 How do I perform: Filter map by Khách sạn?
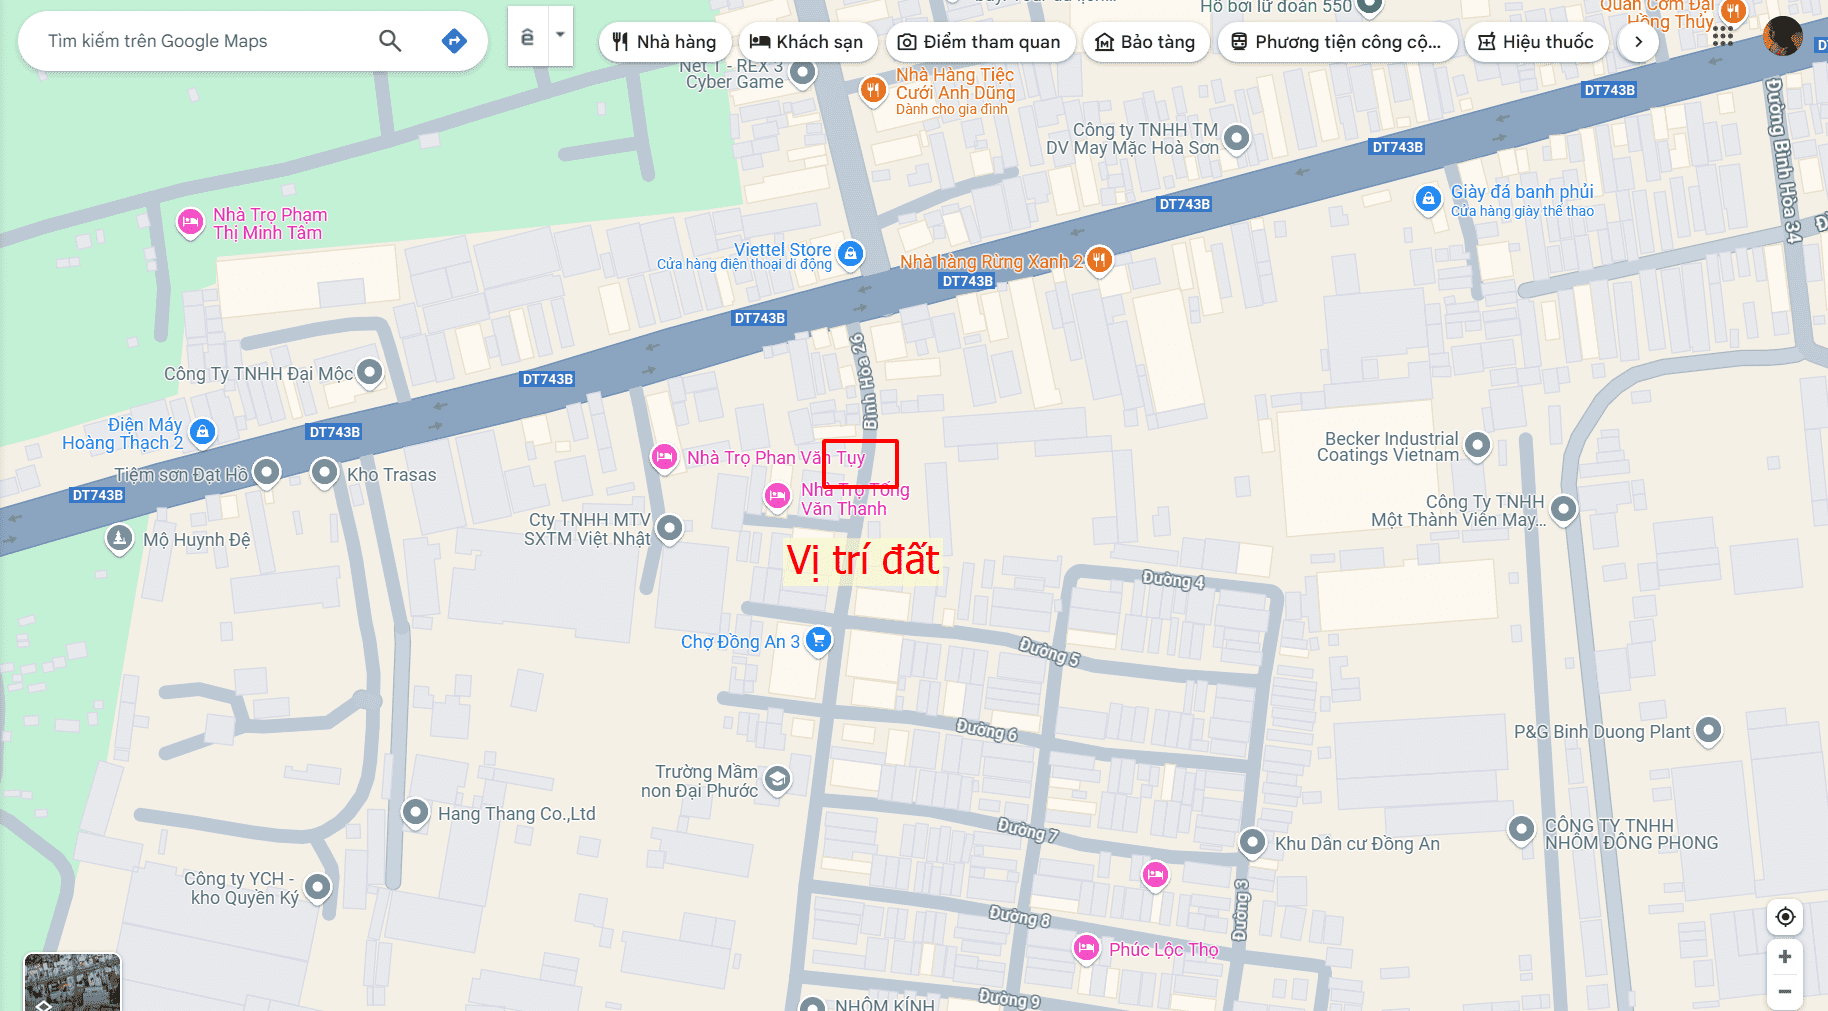tap(806, 42)
